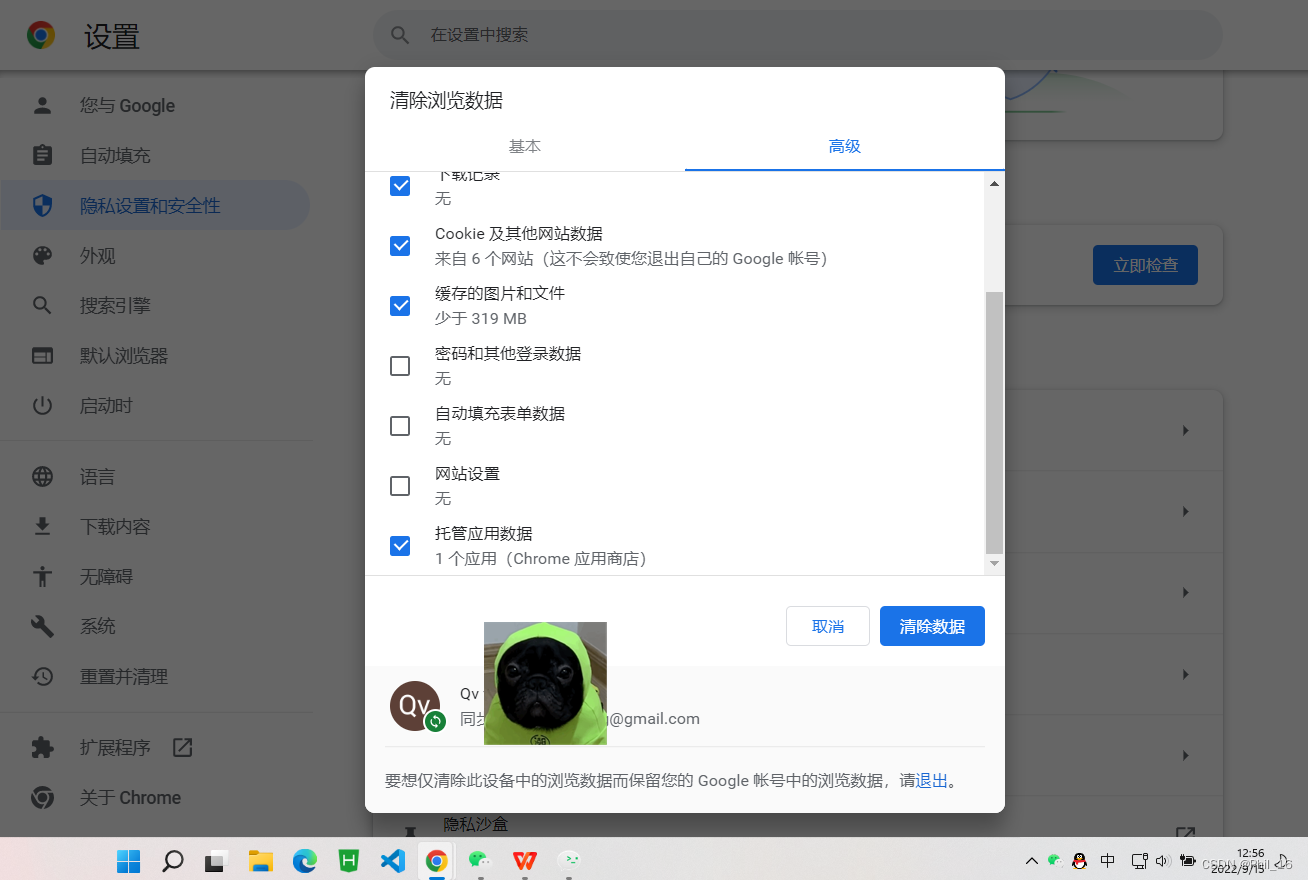This screenshot has height=880, width=1308.
Task: Click 取消 button
Action: click(828, 626)
